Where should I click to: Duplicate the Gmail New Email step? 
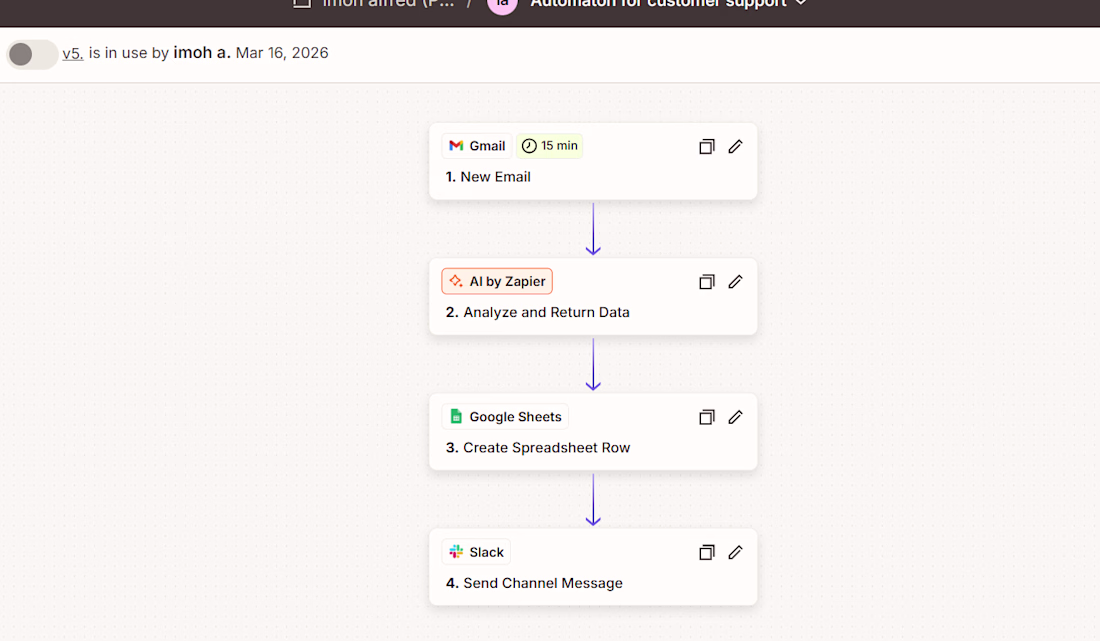click(707, 147)
